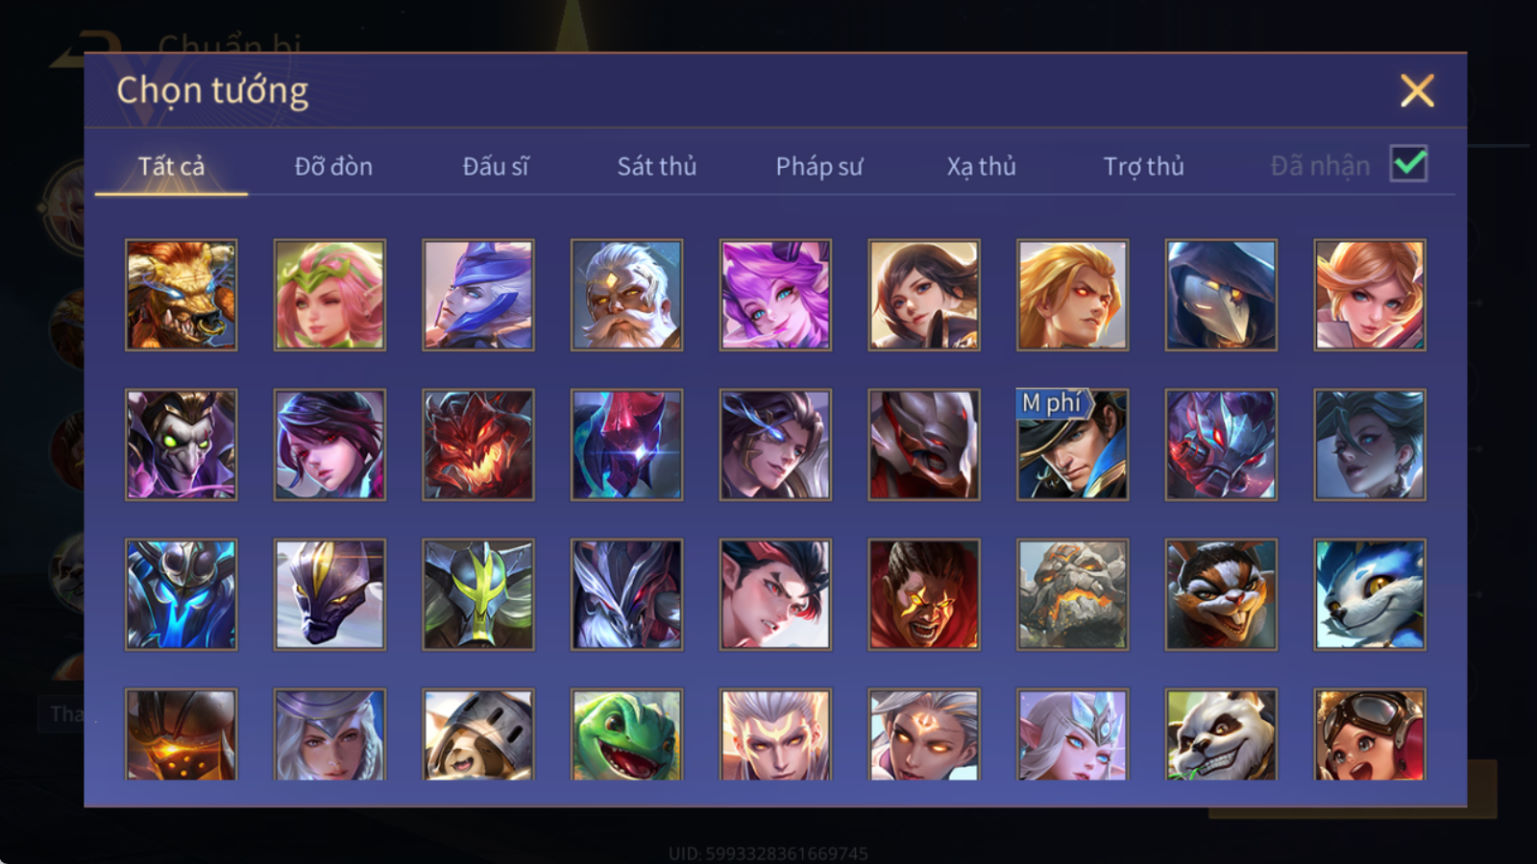Select the green frog hero portrait
Screen dimensions: 1537x864
[627, 735]
